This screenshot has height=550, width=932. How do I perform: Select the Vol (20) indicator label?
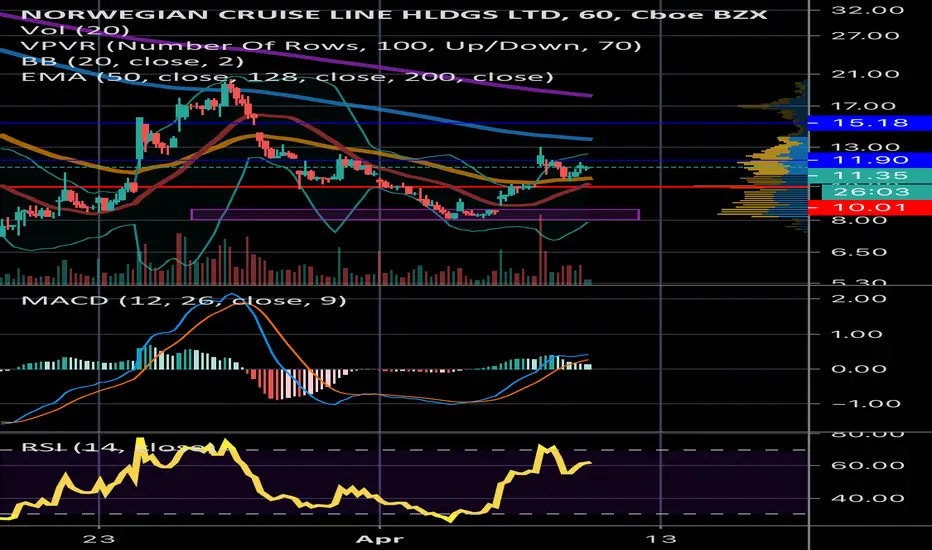[75, 30]
